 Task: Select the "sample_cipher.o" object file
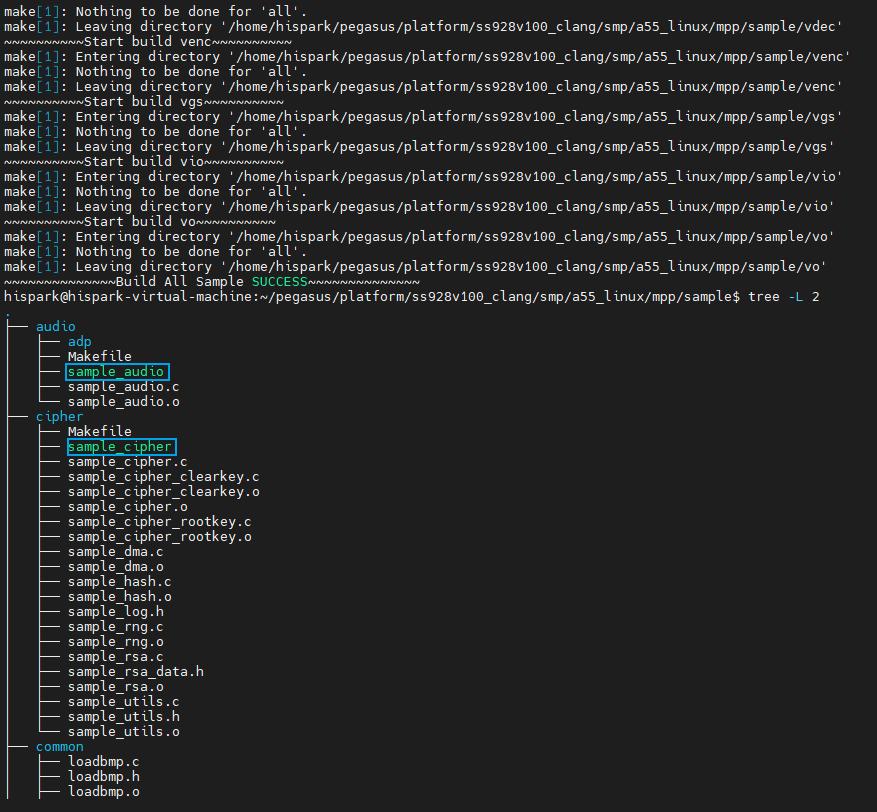click(128, 507)
